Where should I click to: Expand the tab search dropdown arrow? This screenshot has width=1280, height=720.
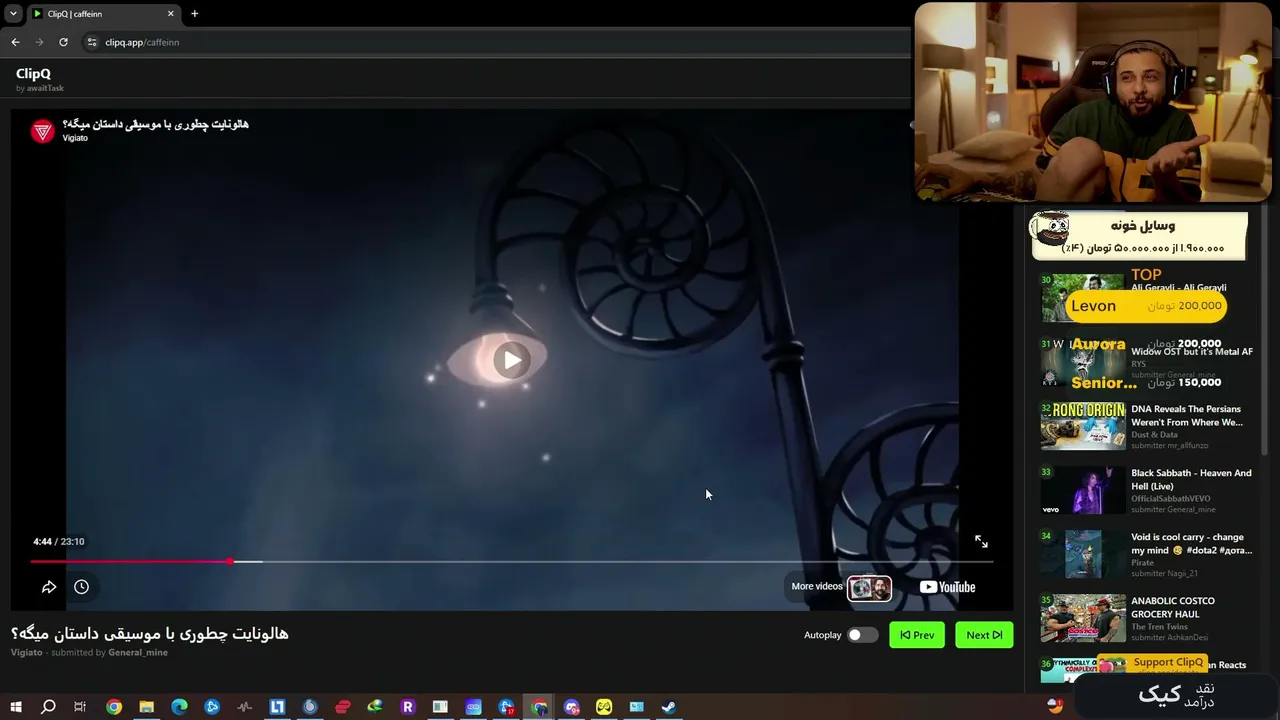[13, 14]
